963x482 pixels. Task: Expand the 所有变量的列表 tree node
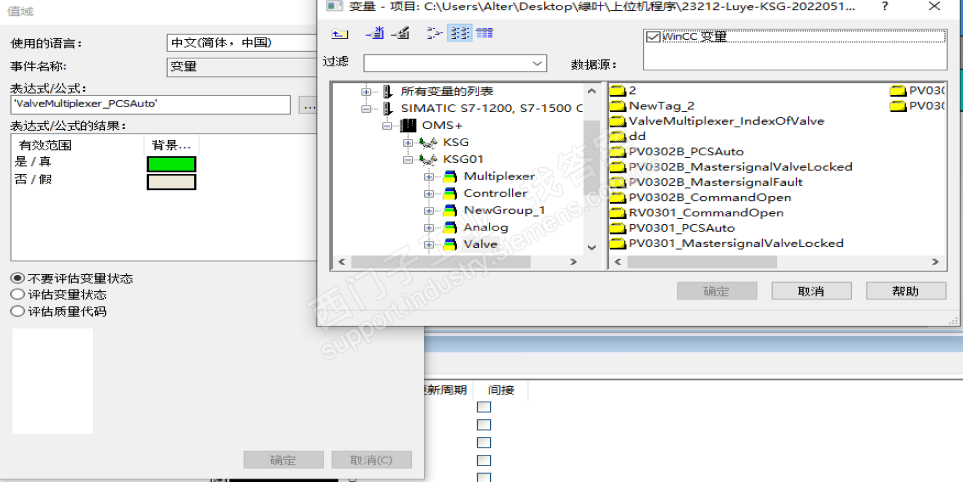[x=367, y=91]
